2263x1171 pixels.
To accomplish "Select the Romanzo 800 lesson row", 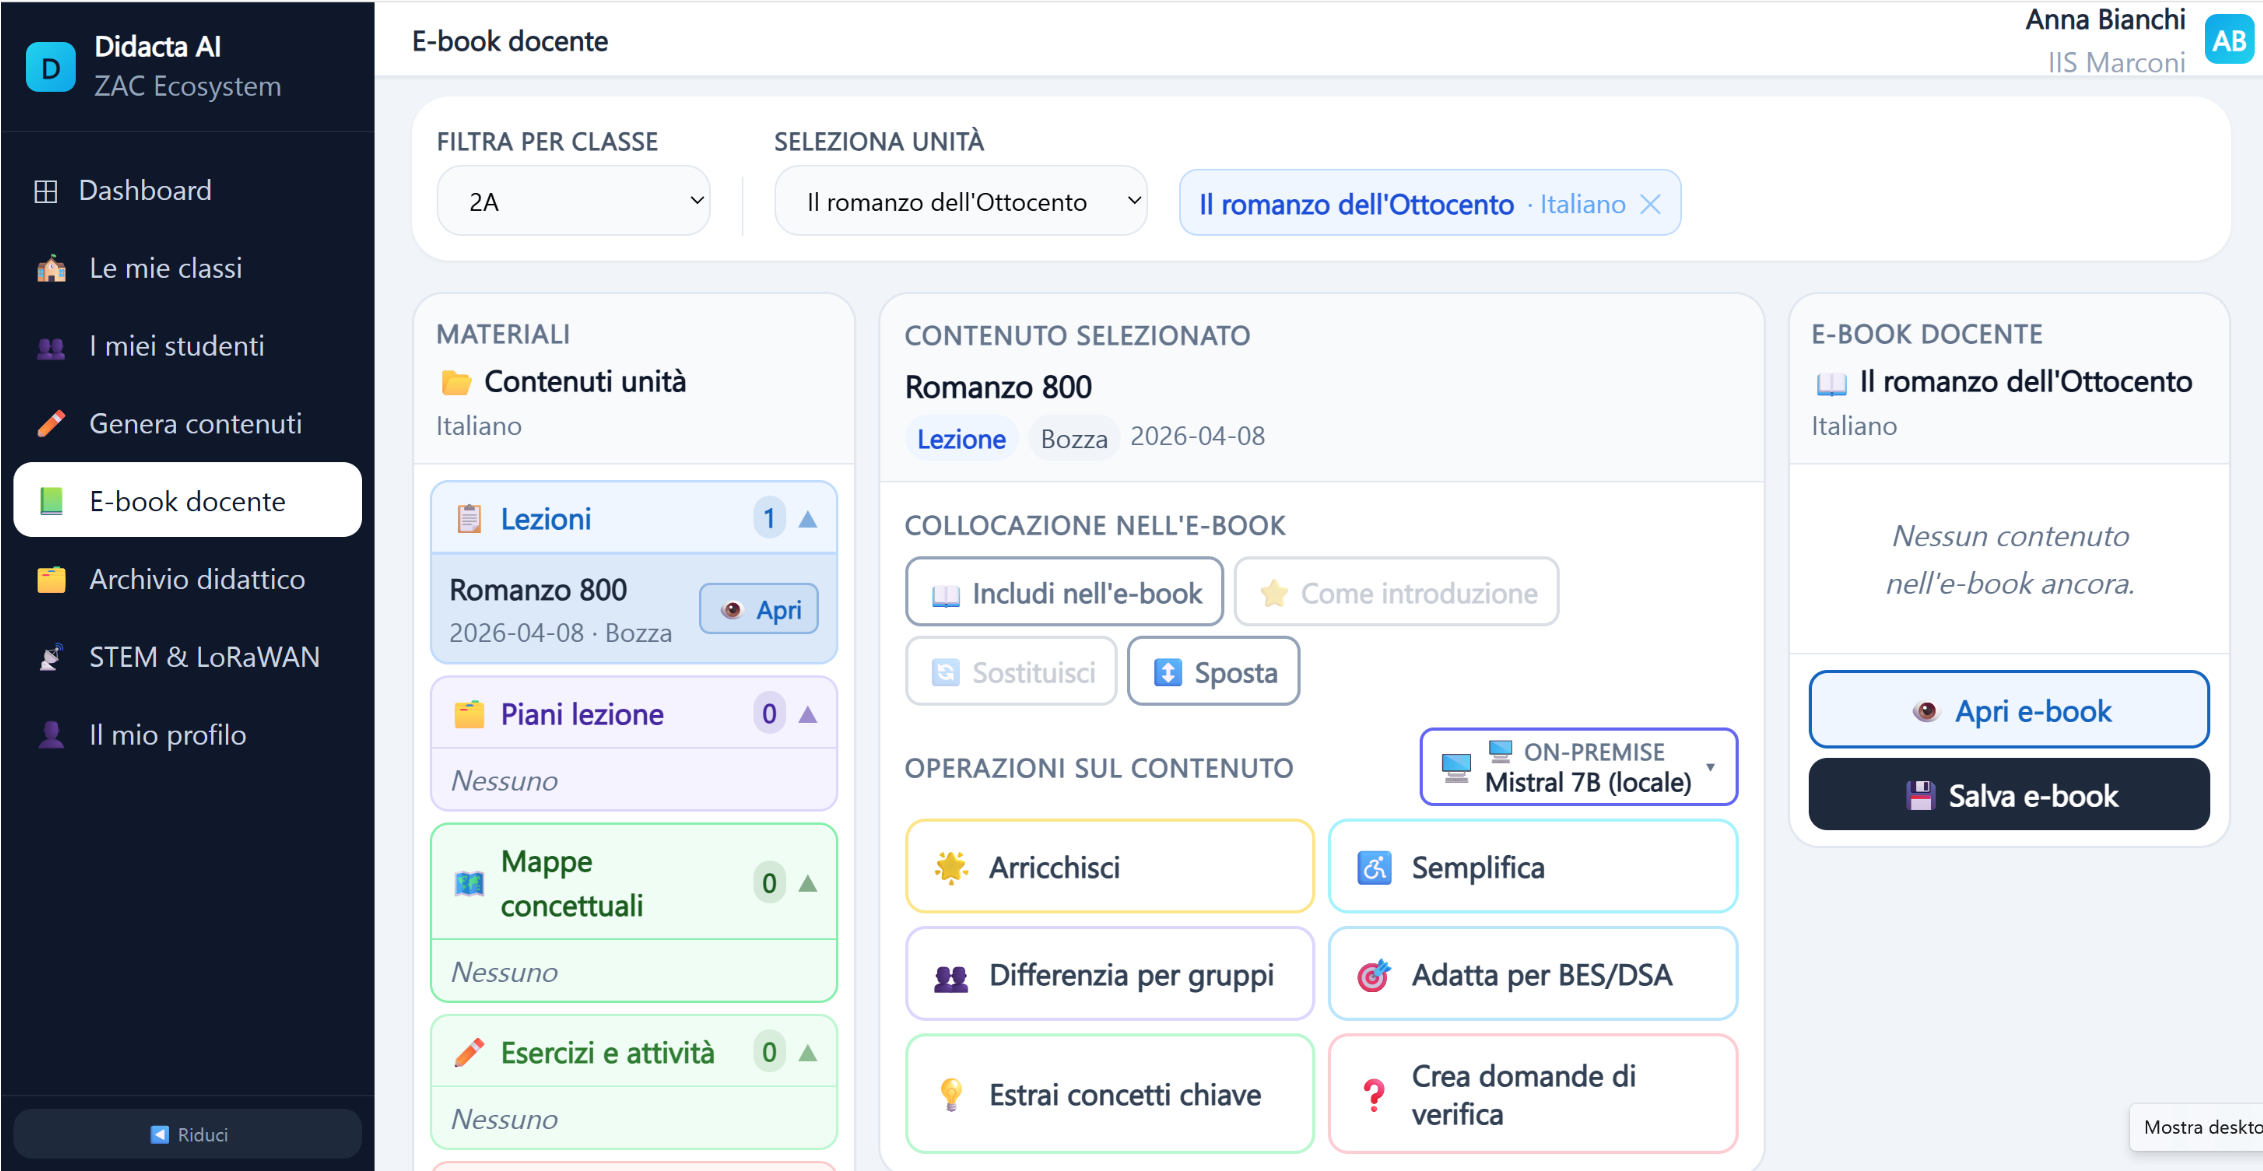I will click(633, 609).
